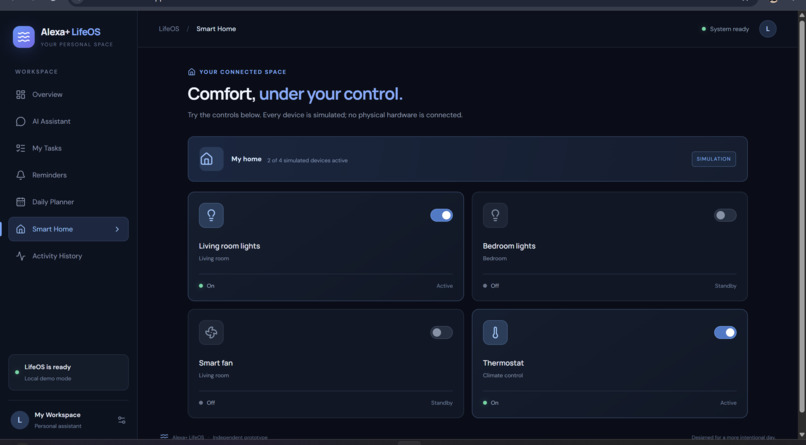Select Daily Planner in the sidebar
The image size is (806, 445).
68,202
